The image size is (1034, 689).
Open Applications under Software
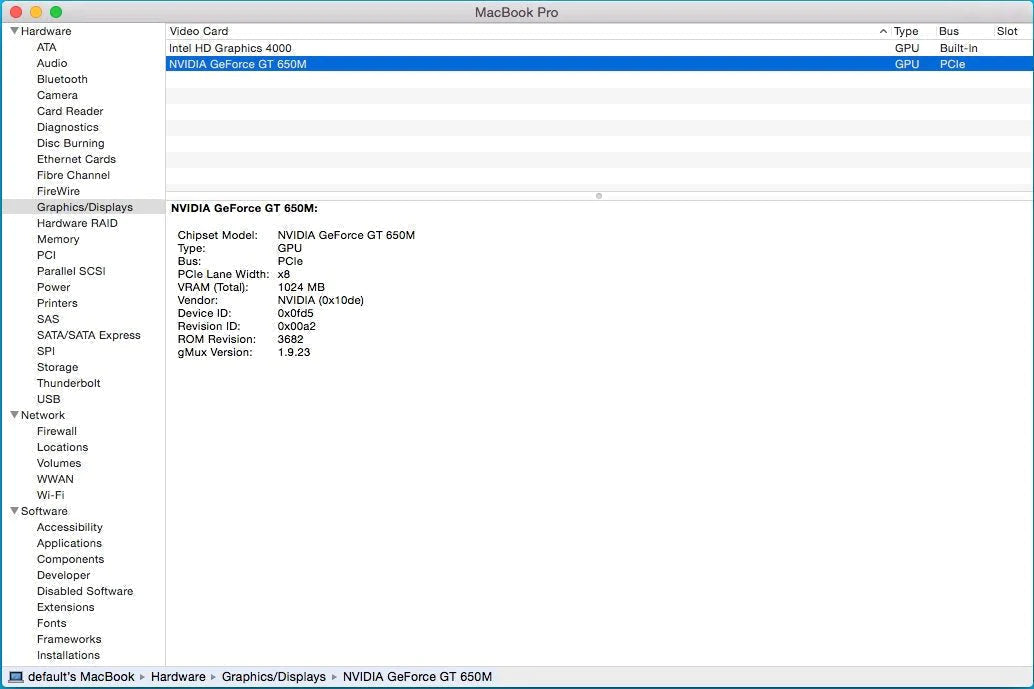tap(69, 543)
